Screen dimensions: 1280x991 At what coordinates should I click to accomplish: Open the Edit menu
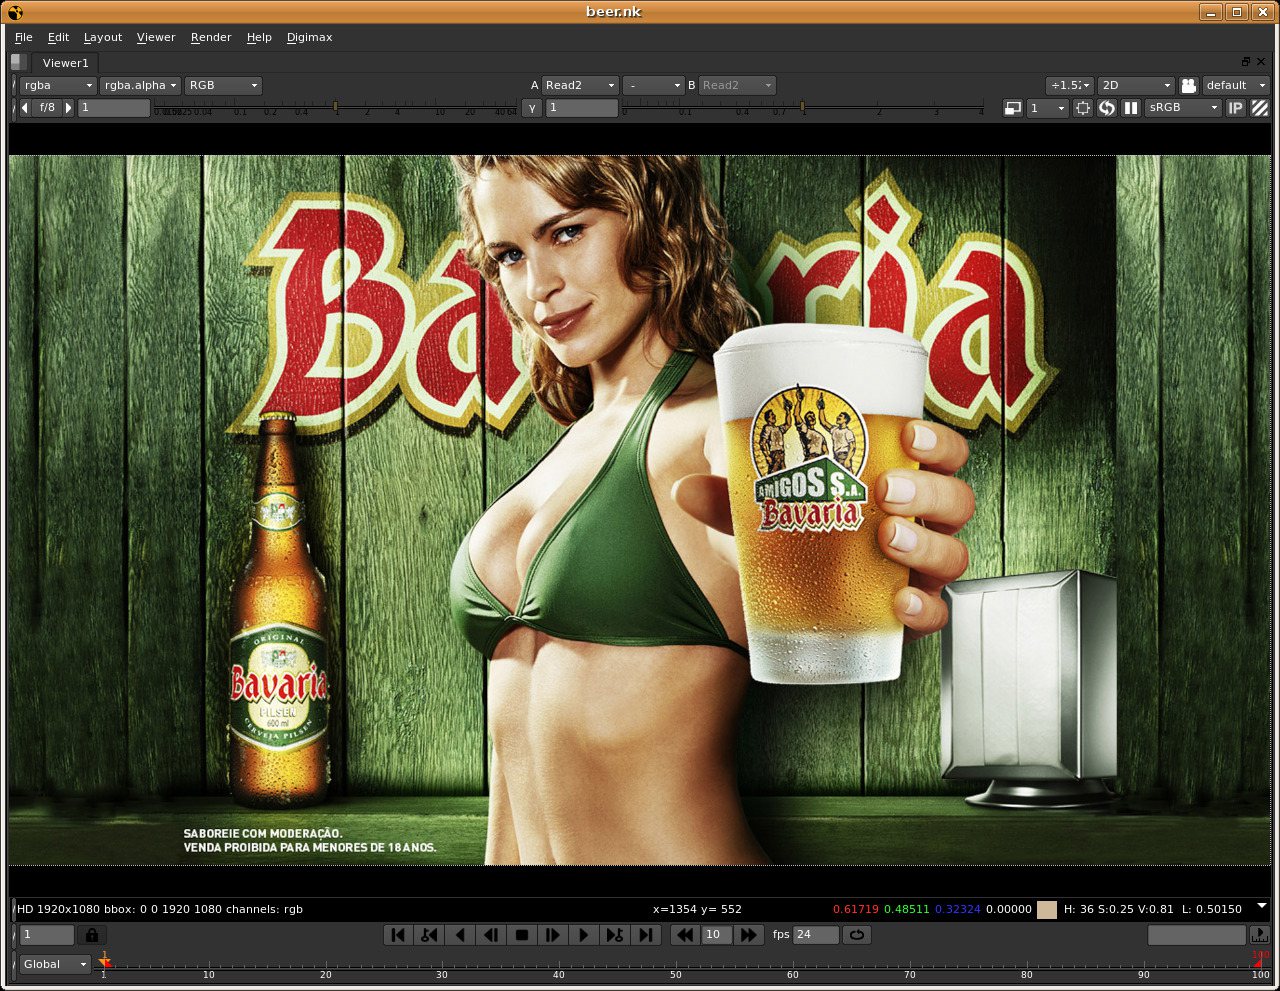(x=59, y=37)
